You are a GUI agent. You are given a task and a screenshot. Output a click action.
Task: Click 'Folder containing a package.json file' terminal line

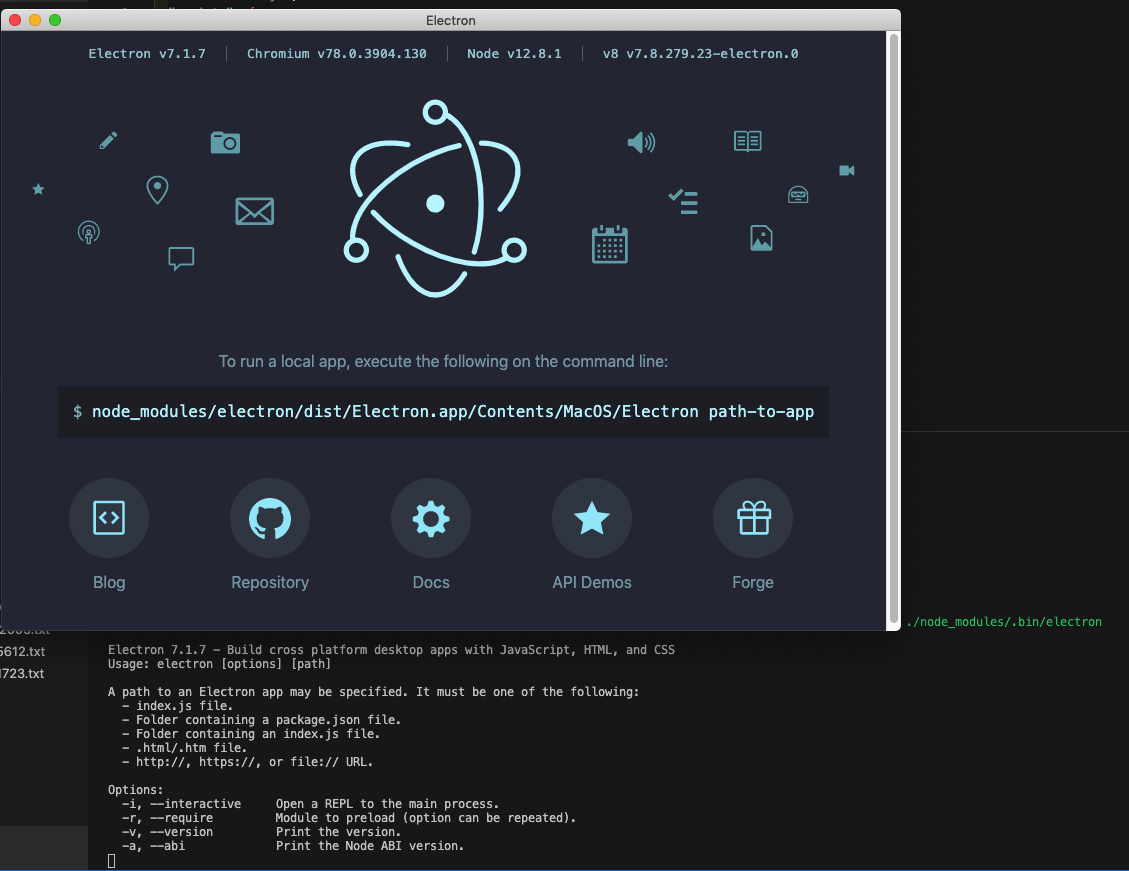[x=261, y=720]
